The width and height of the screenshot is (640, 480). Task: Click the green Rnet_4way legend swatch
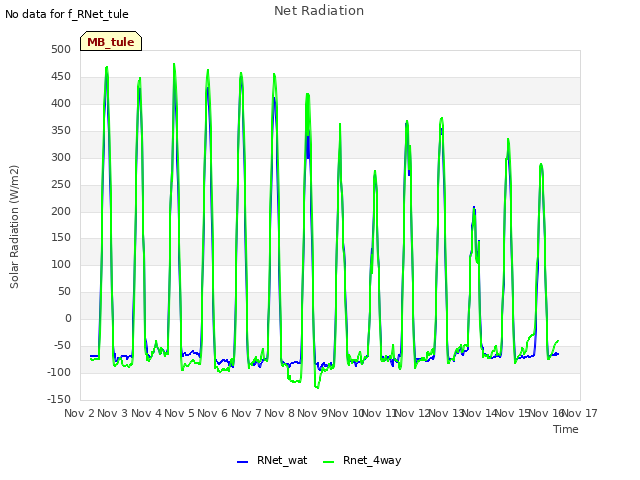click(x=328, y=462)
